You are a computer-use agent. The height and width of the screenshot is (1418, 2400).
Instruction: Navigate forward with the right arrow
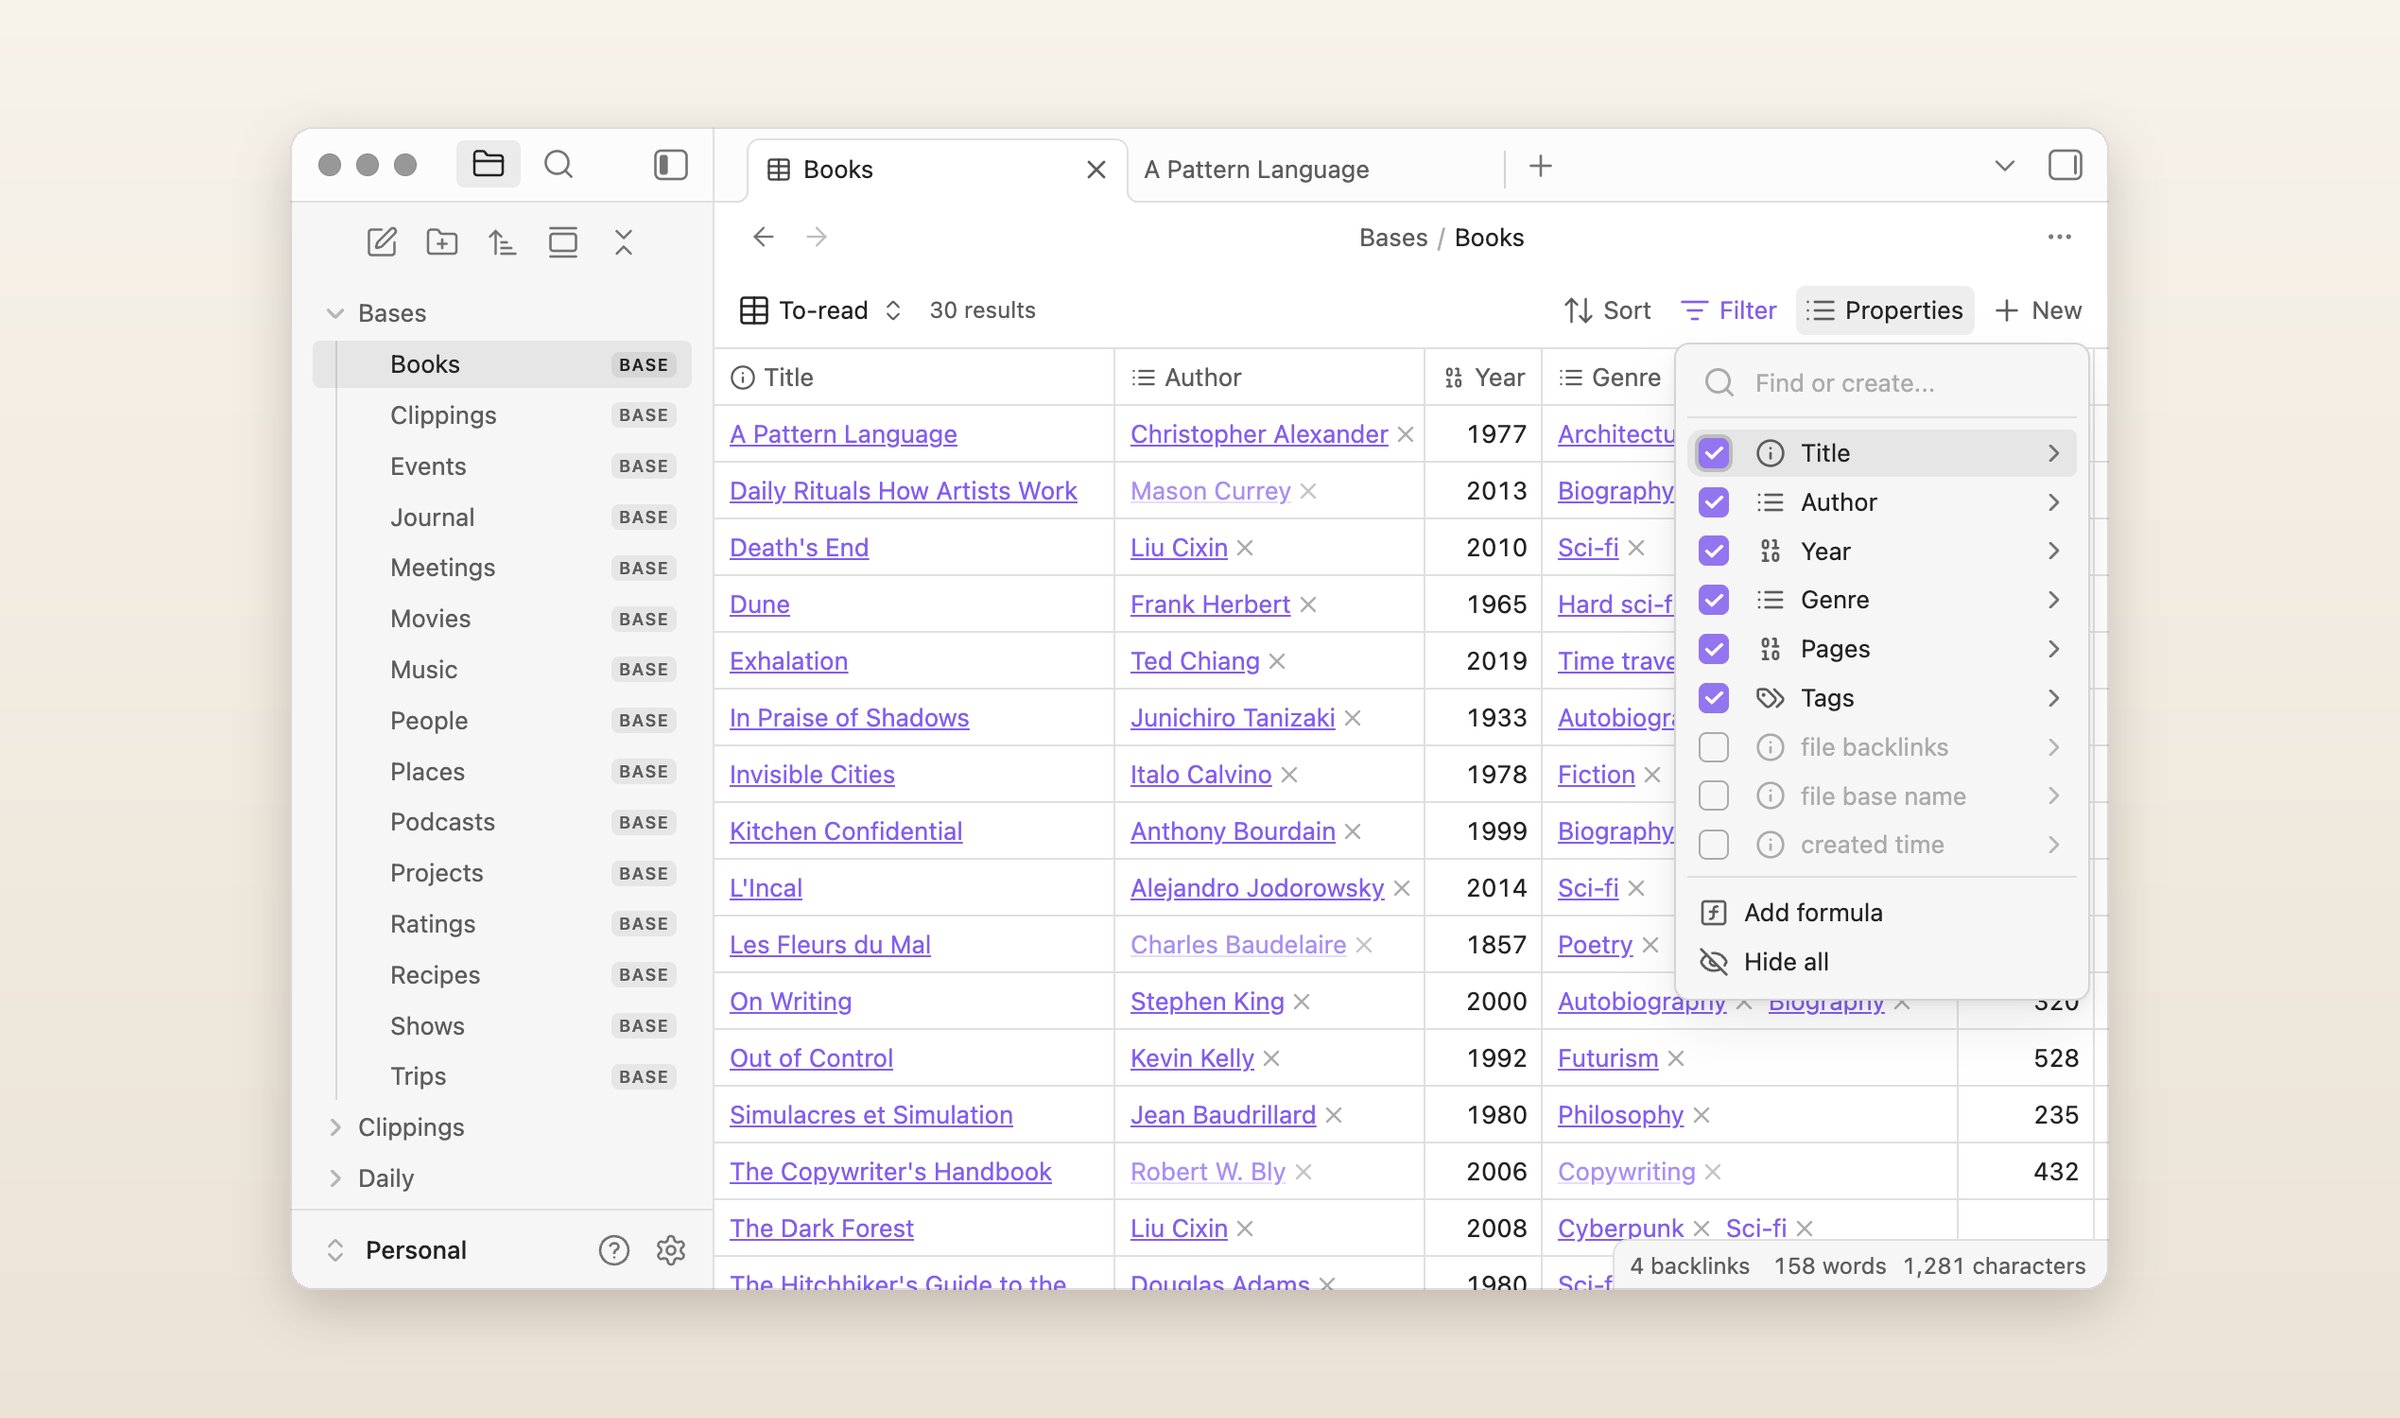pyautogui.click(x=817, y=237)
